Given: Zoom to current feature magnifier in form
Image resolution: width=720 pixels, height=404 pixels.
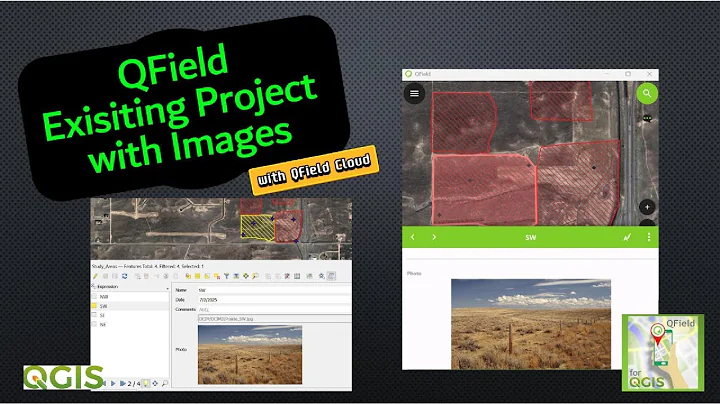Looking at the screenshot, I should point(165,383).
